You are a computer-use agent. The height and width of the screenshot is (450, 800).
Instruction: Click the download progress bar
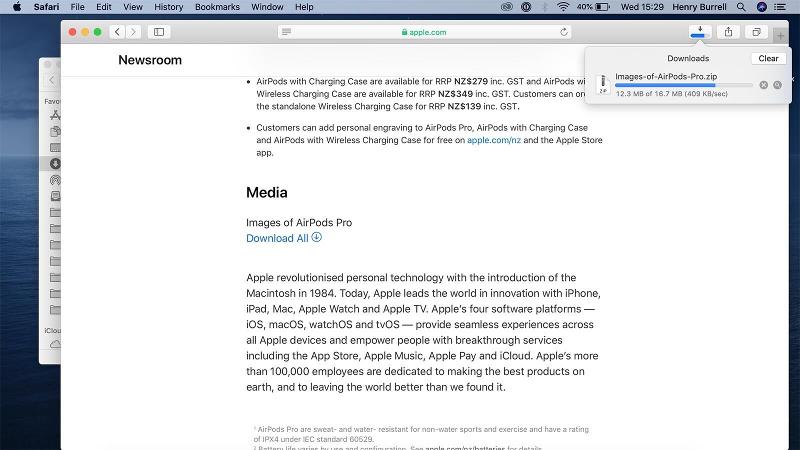coord(684,85)
